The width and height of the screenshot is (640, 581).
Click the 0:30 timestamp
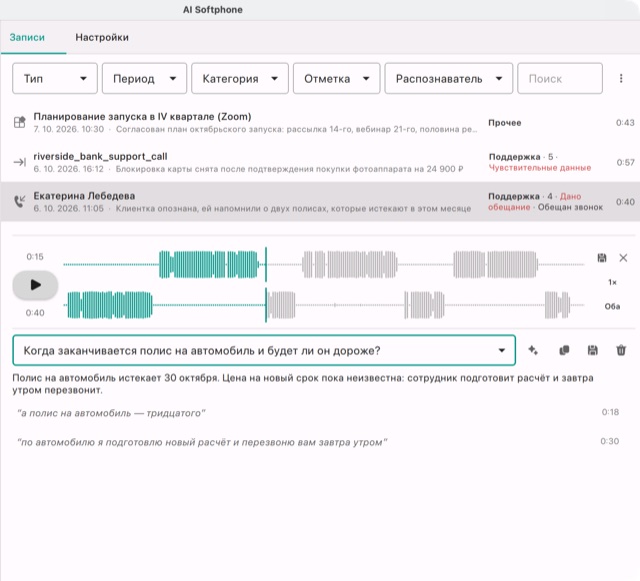coord(610,441)
